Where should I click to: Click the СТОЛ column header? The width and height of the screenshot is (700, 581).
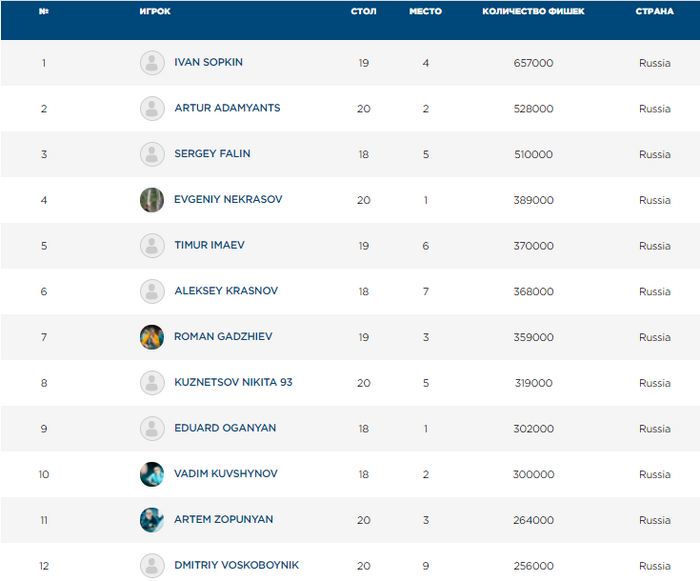click(x=363, y=12)
